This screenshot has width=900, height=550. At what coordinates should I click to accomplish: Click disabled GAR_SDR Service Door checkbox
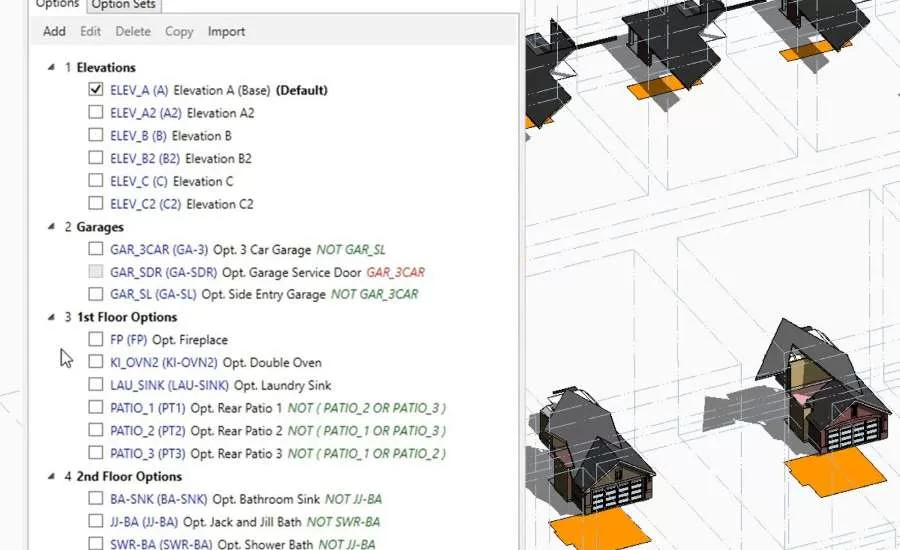coord(96,272)
